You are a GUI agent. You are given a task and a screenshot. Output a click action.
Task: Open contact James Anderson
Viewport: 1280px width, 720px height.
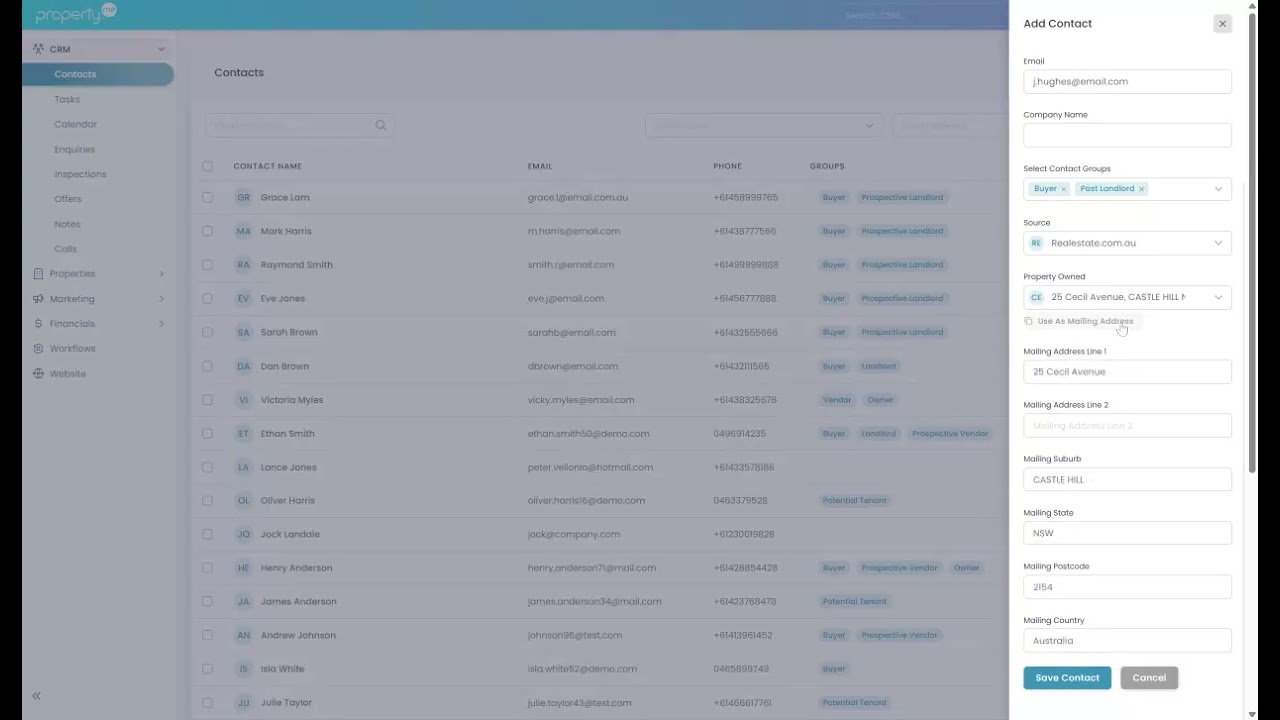298,602
